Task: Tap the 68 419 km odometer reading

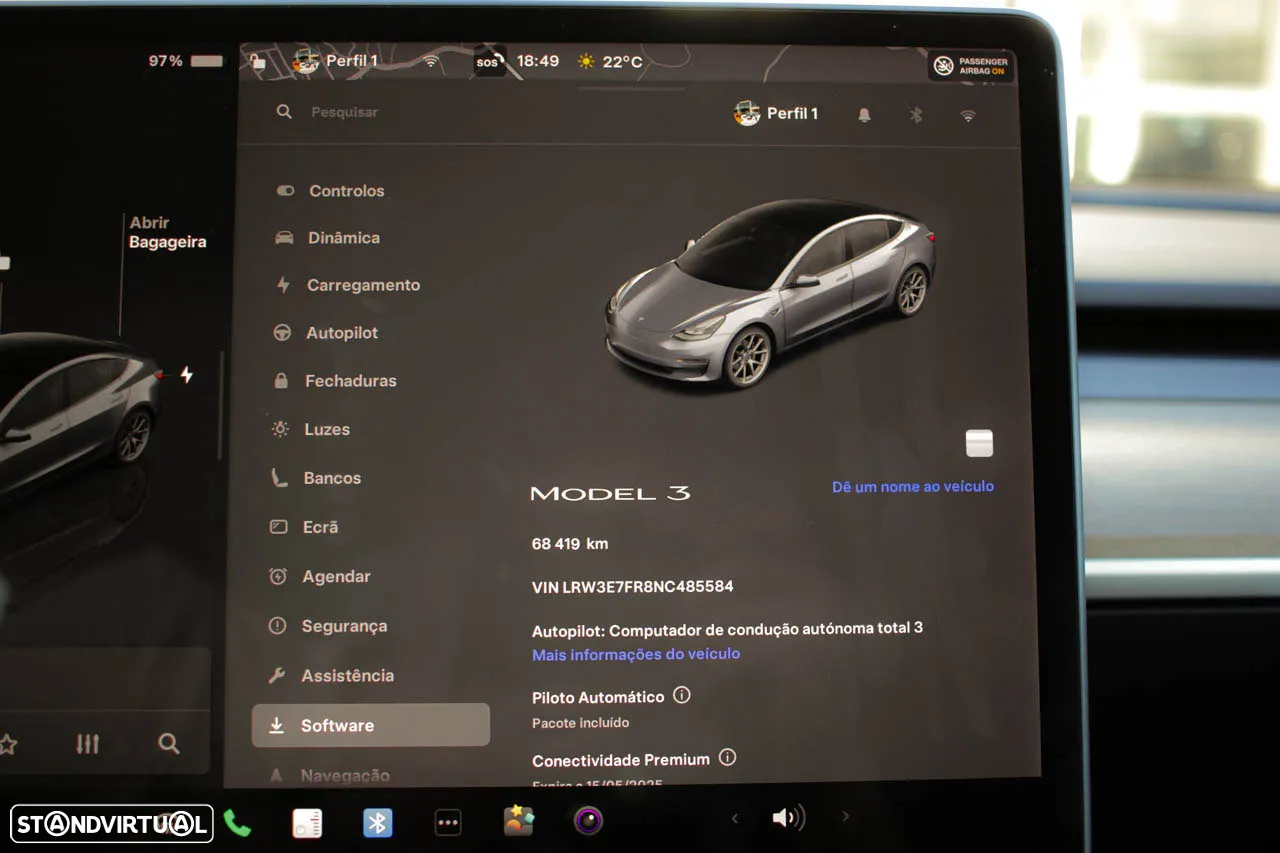Action: 570,544
